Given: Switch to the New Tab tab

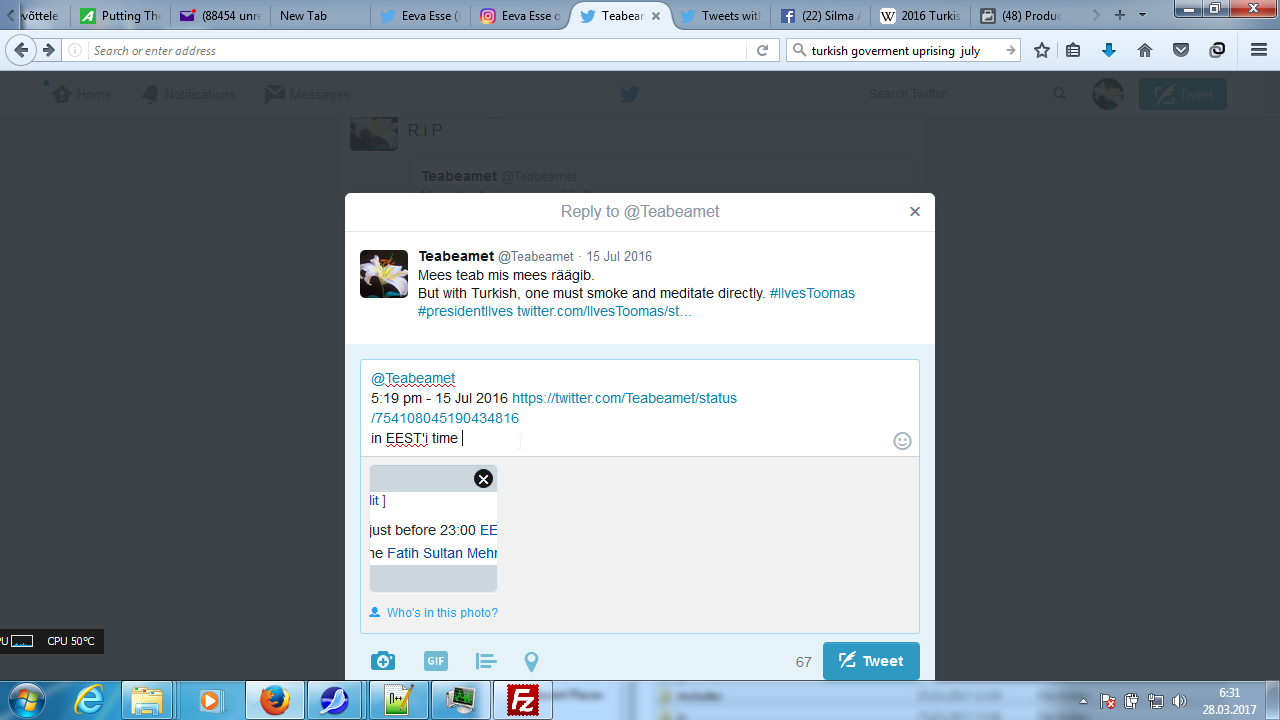Looking at the screenshot, I should coord(319,15).
